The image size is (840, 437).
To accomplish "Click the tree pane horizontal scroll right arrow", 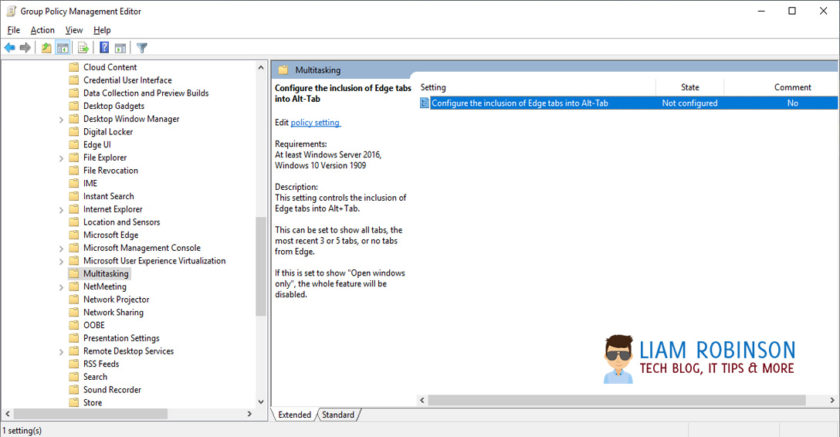I will click(x=249, y=414).
